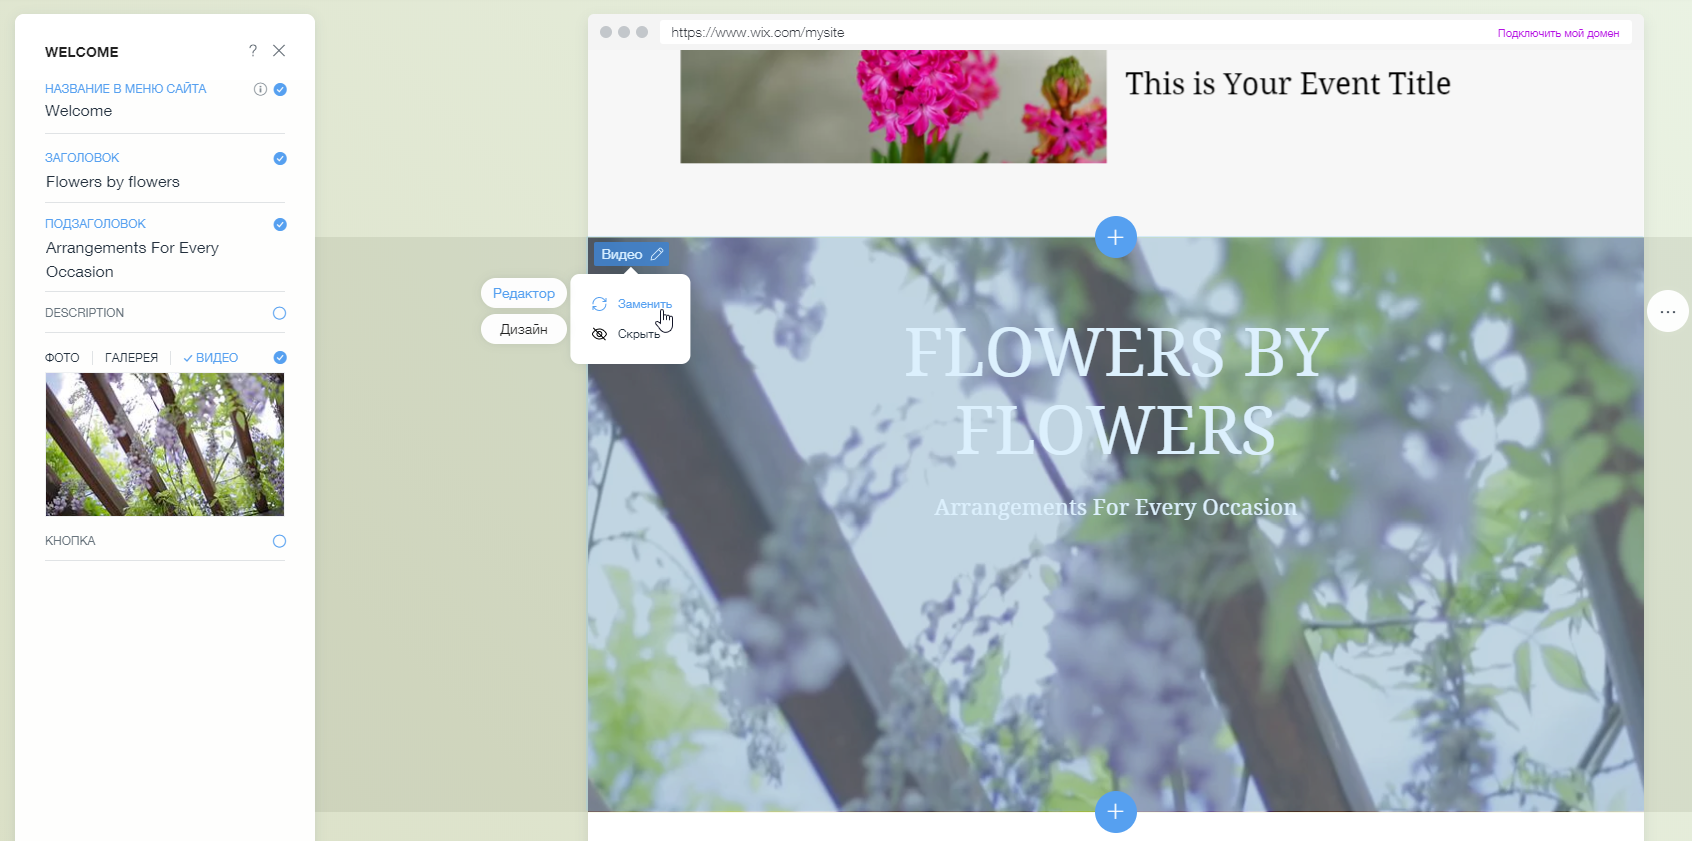This screenshot has width=1692, height=841.
Task: Open the Дизайн button
Action: [x=523, y=329]
